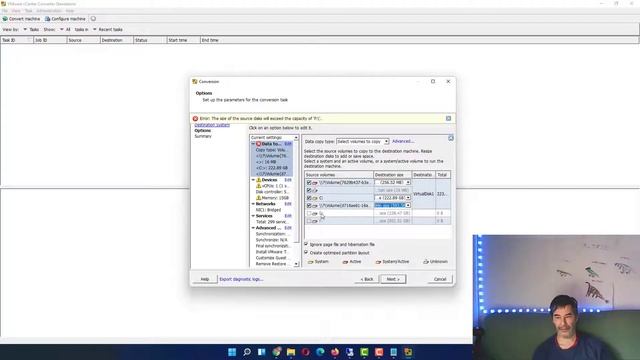Click the up arrow of settings list scrollbar
The image size is (640, 360).
296,138
